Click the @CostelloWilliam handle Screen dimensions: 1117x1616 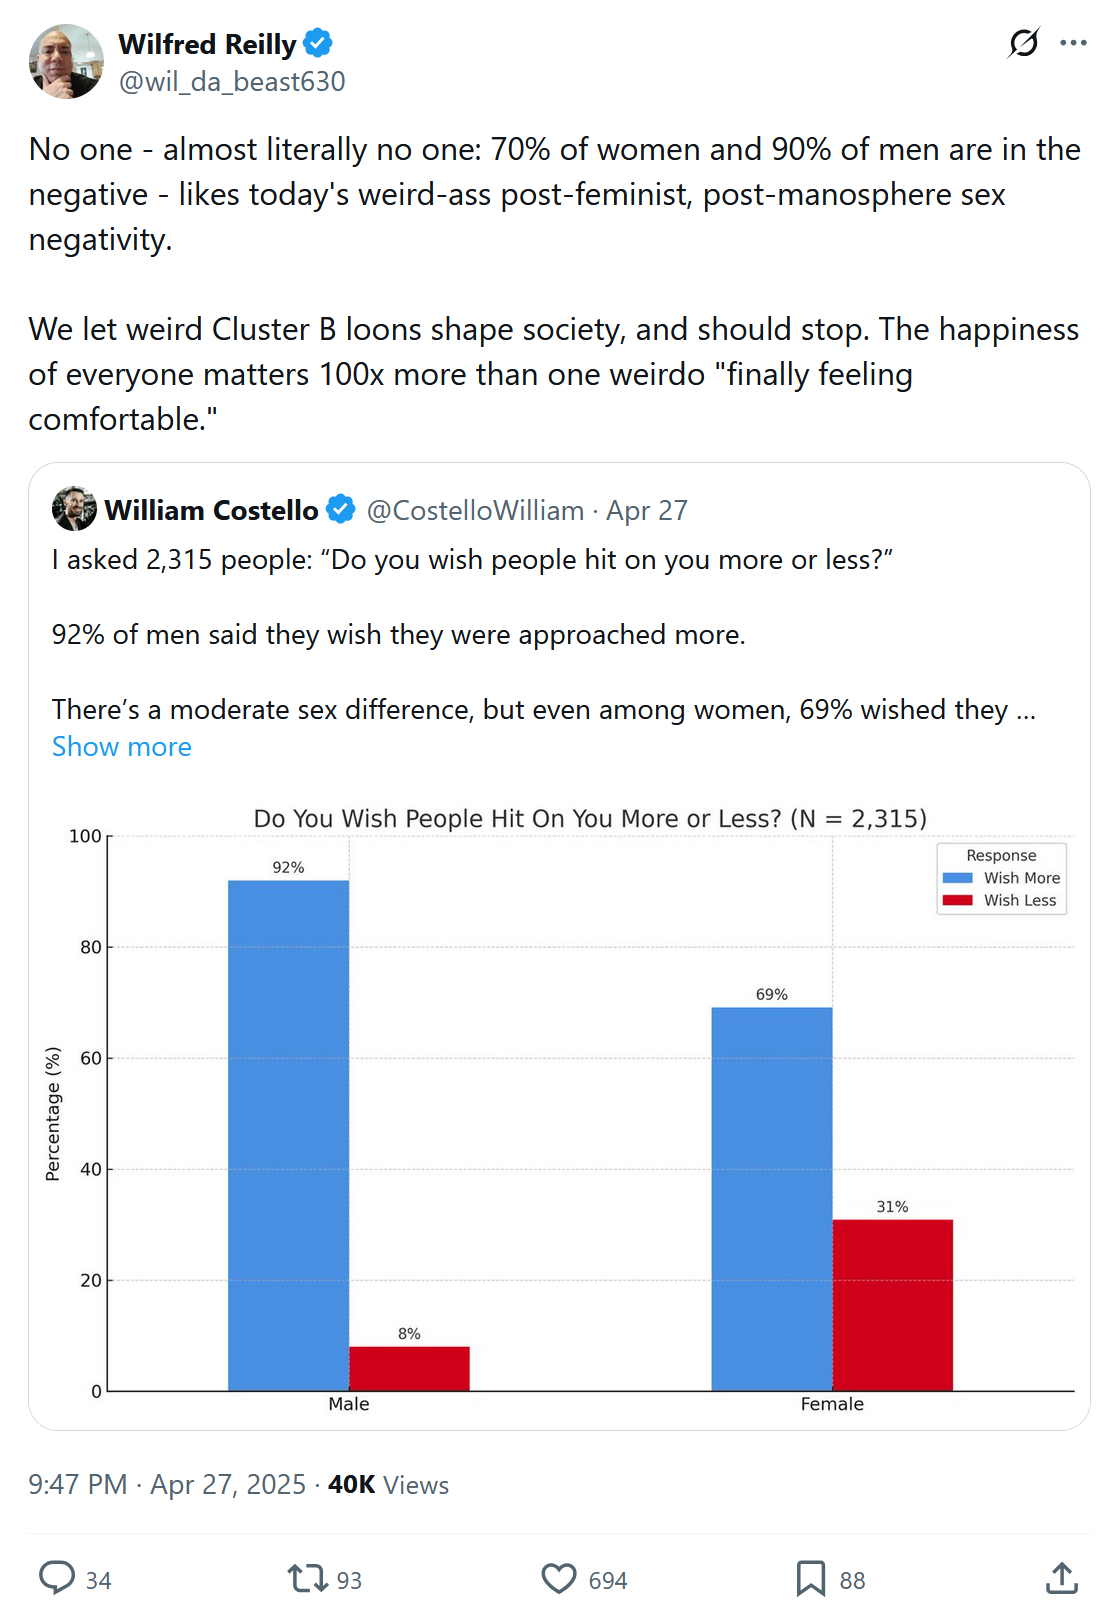pos(475,511)
